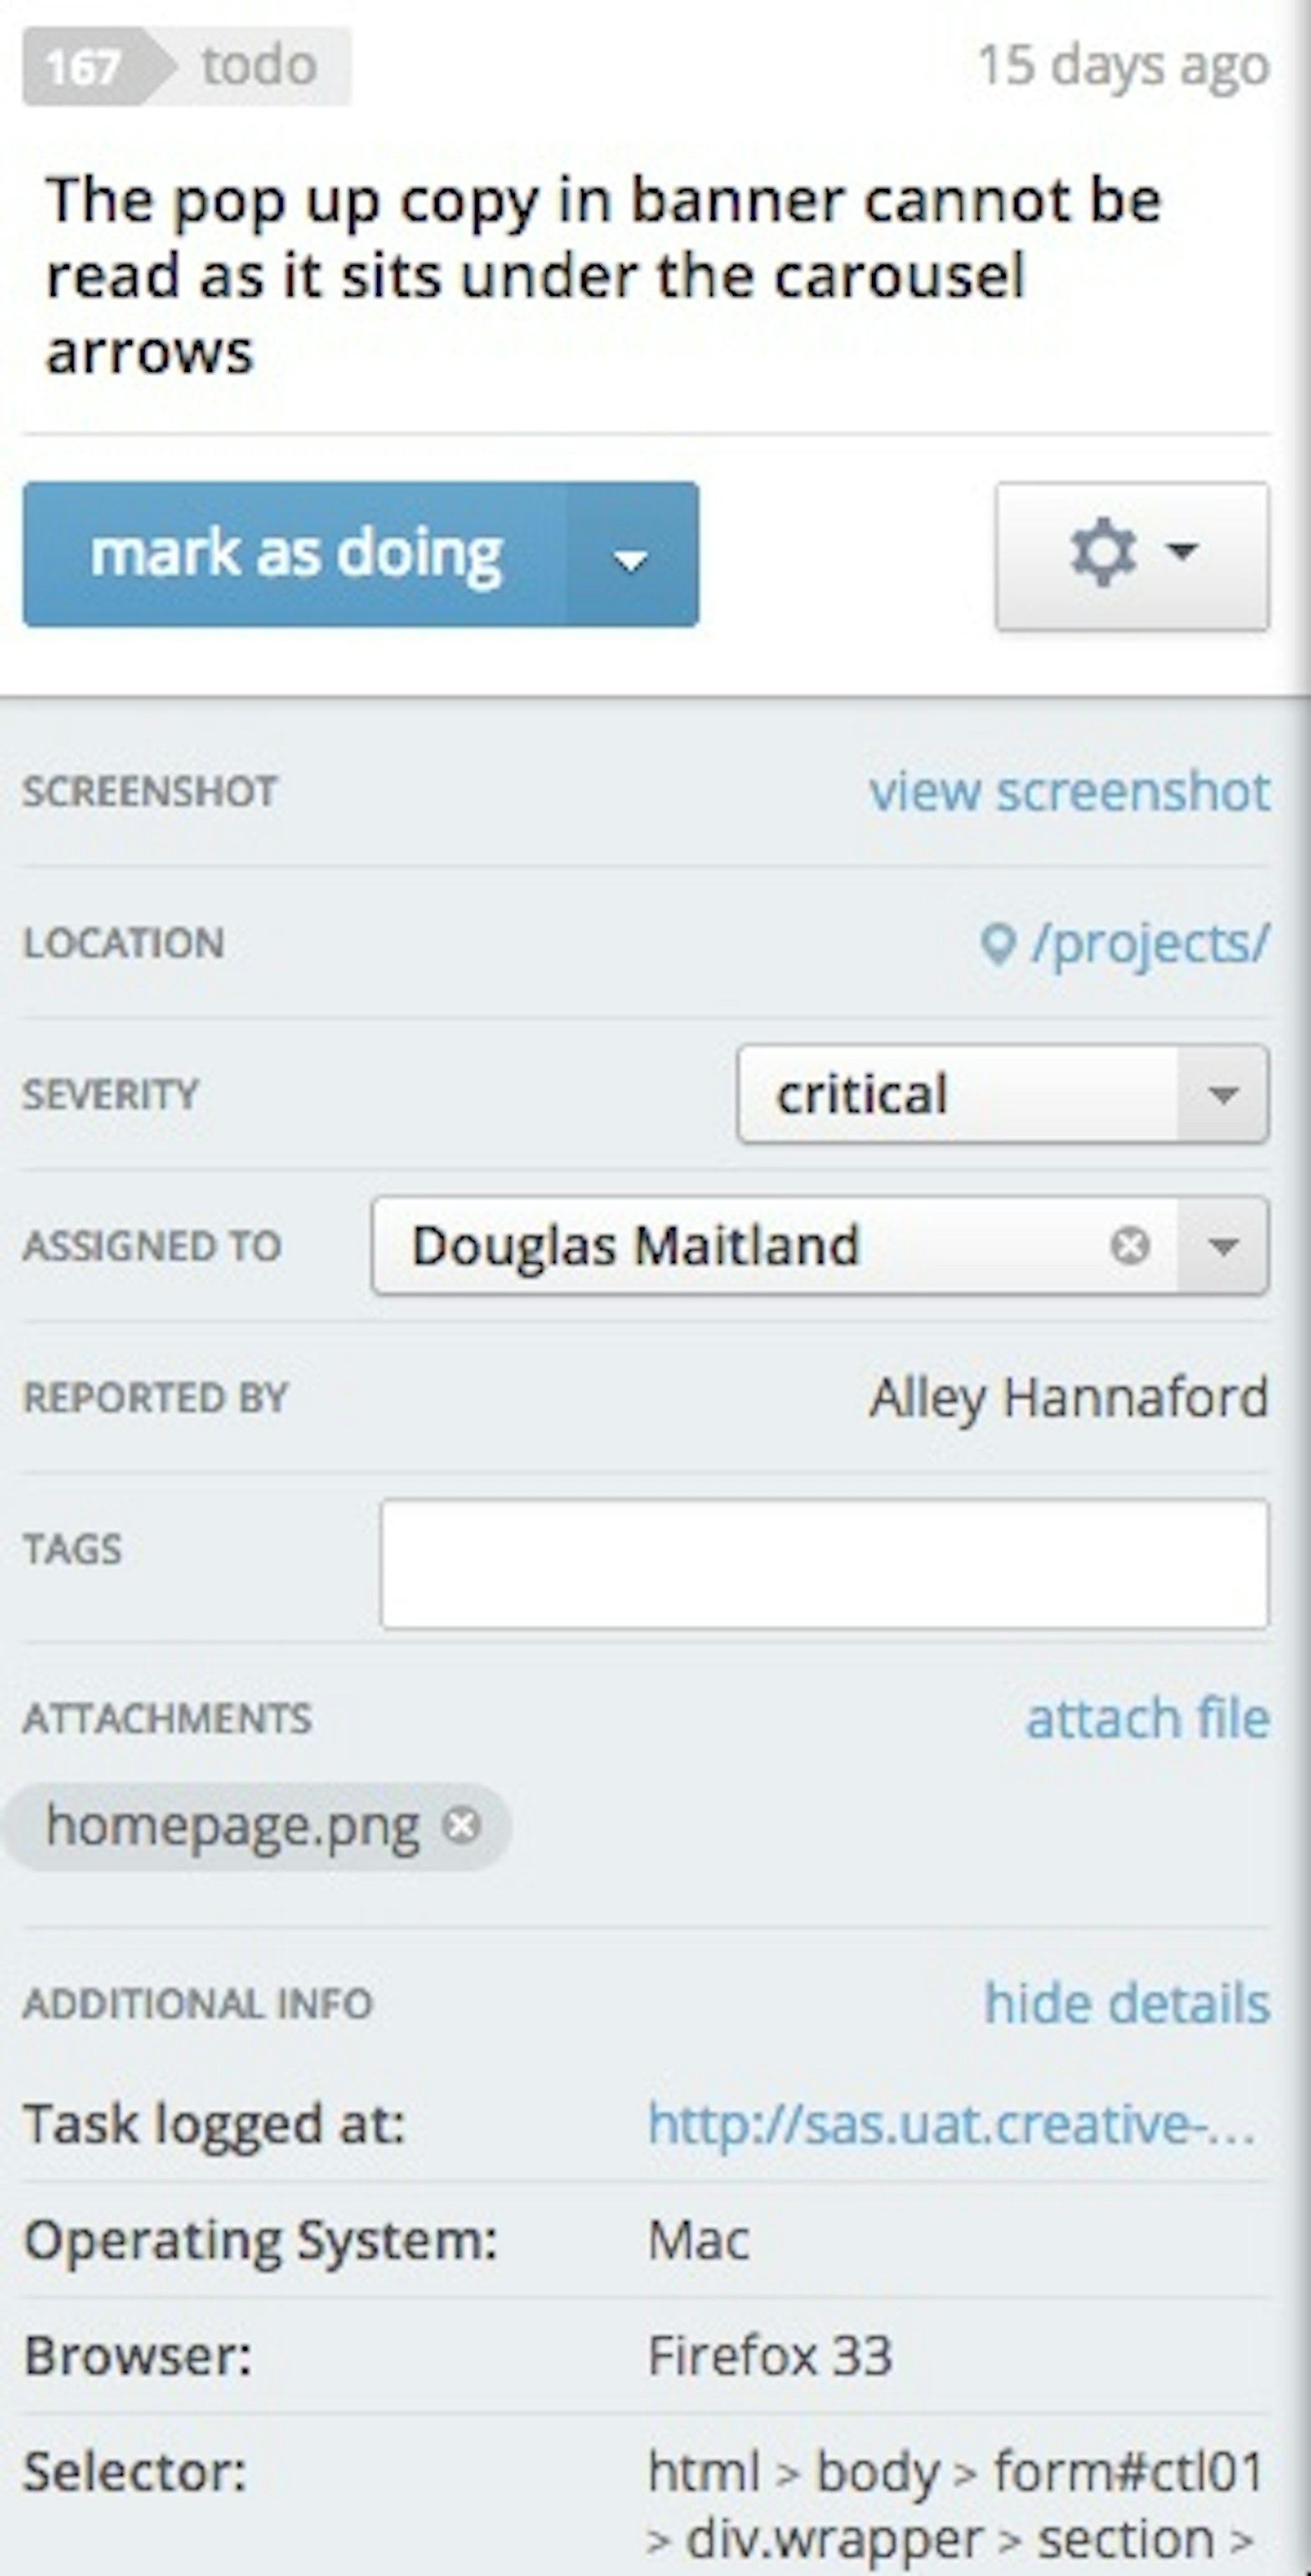This screenshot has width=1311, height=2576.
Task: Expand the mark as doing dropdown arrow
Action: [x=631, y=556]
